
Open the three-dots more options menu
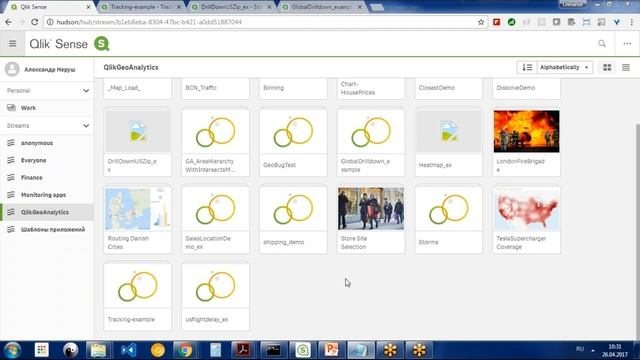point(627,44)
